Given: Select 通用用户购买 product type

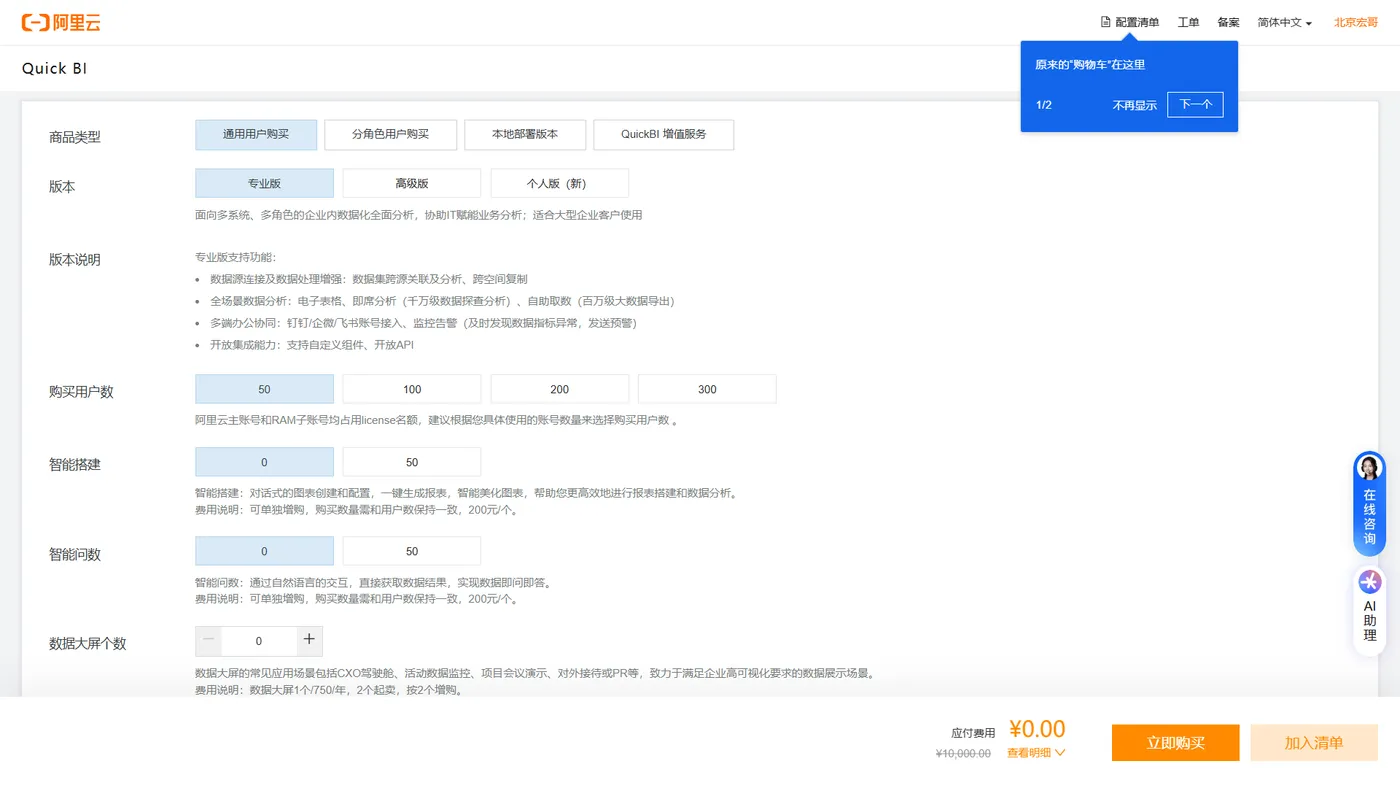Looking at the screenshot, I should point(256,134).
